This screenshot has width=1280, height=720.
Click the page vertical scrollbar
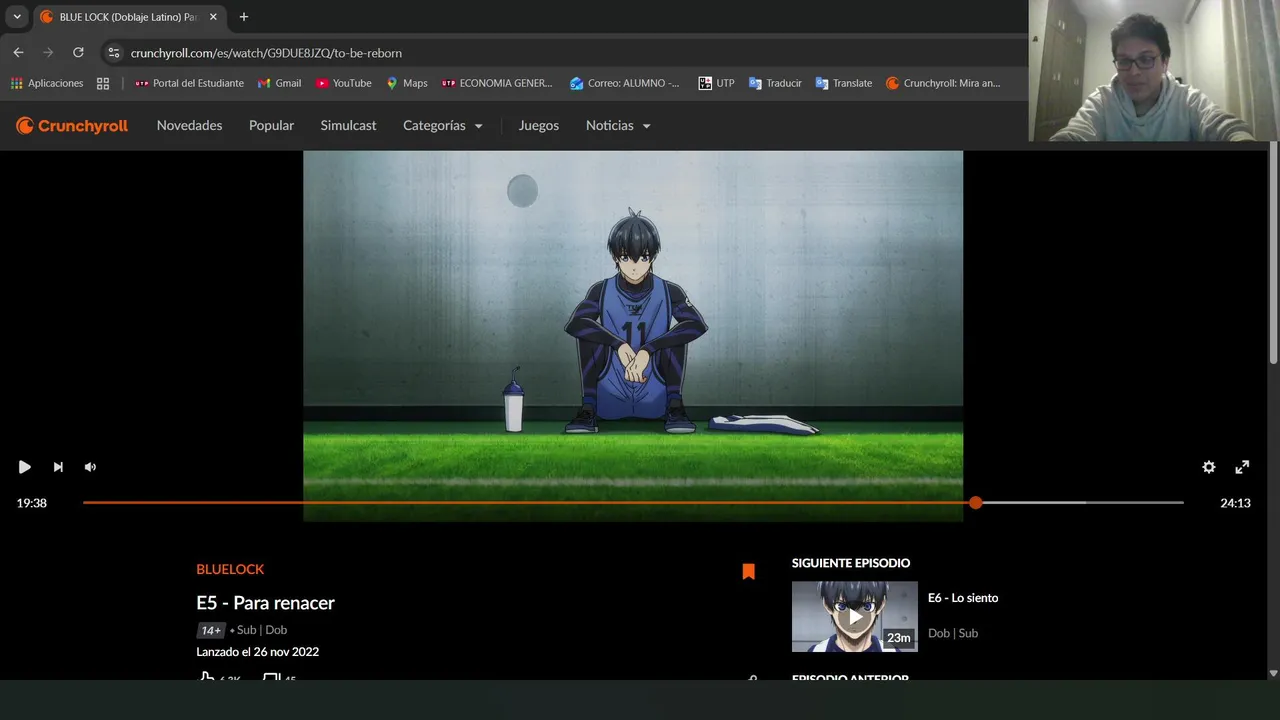[x=1273, y=252]
